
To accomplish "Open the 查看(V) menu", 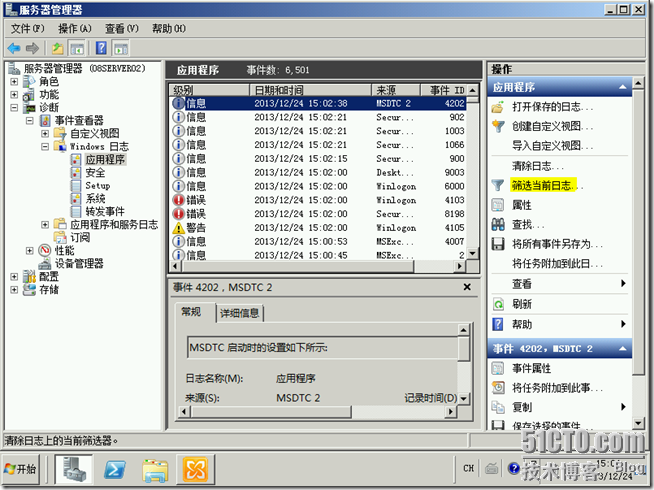I will [122, 28].
